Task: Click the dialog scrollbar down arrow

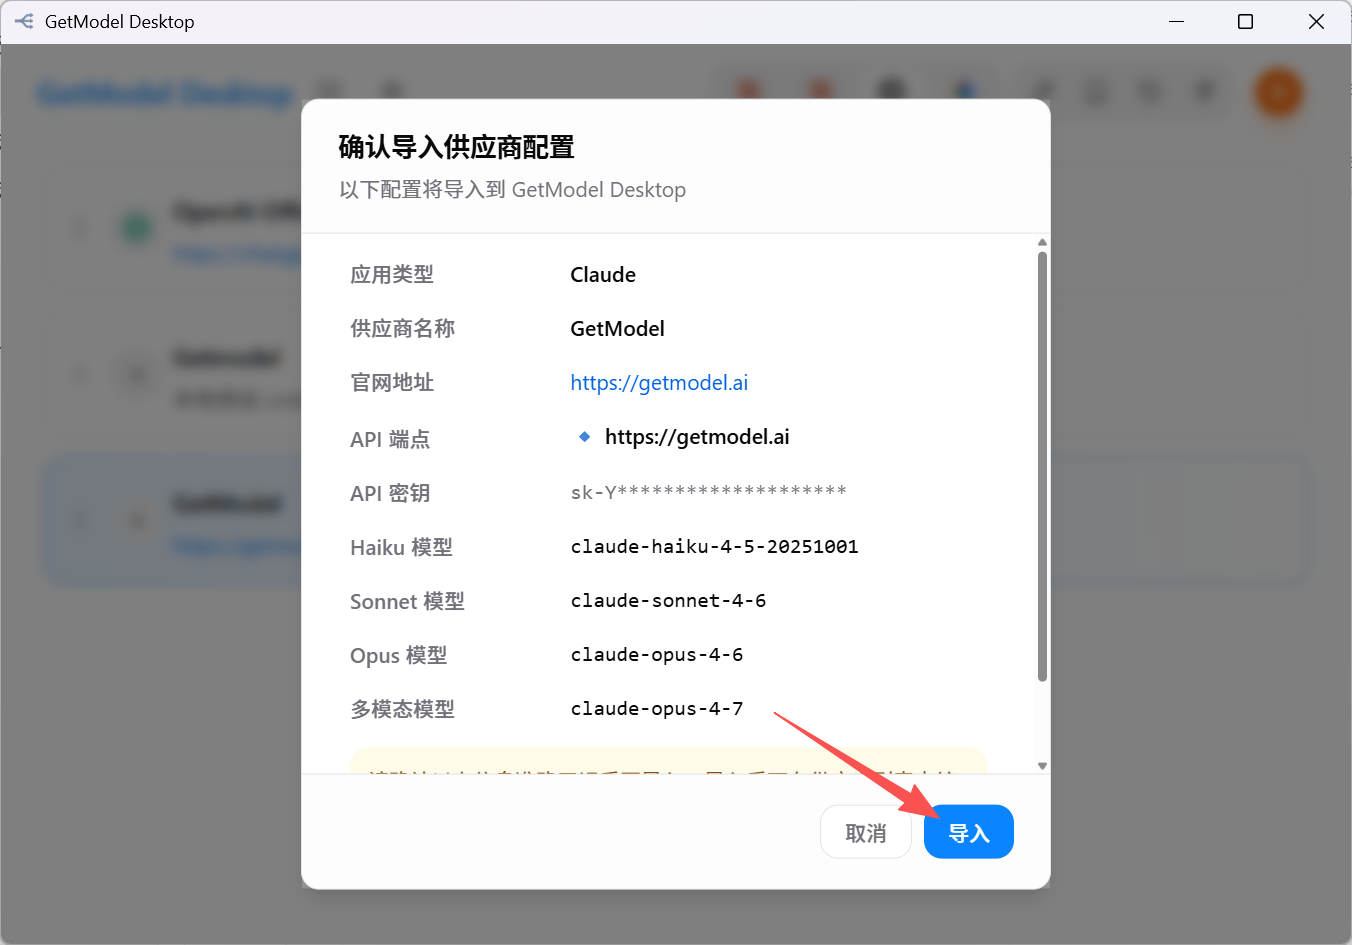Action: (x=1042, y=766)
